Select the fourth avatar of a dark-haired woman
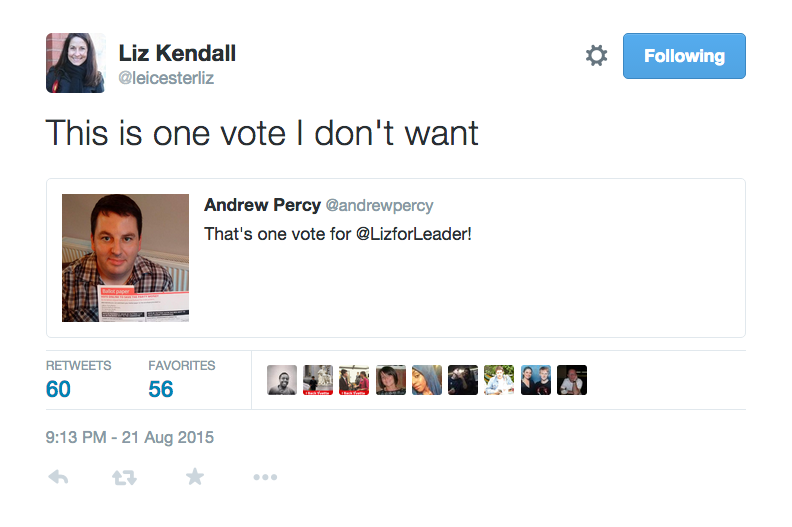The height and width of the screenshot is (527, 792). coord(390,380)
